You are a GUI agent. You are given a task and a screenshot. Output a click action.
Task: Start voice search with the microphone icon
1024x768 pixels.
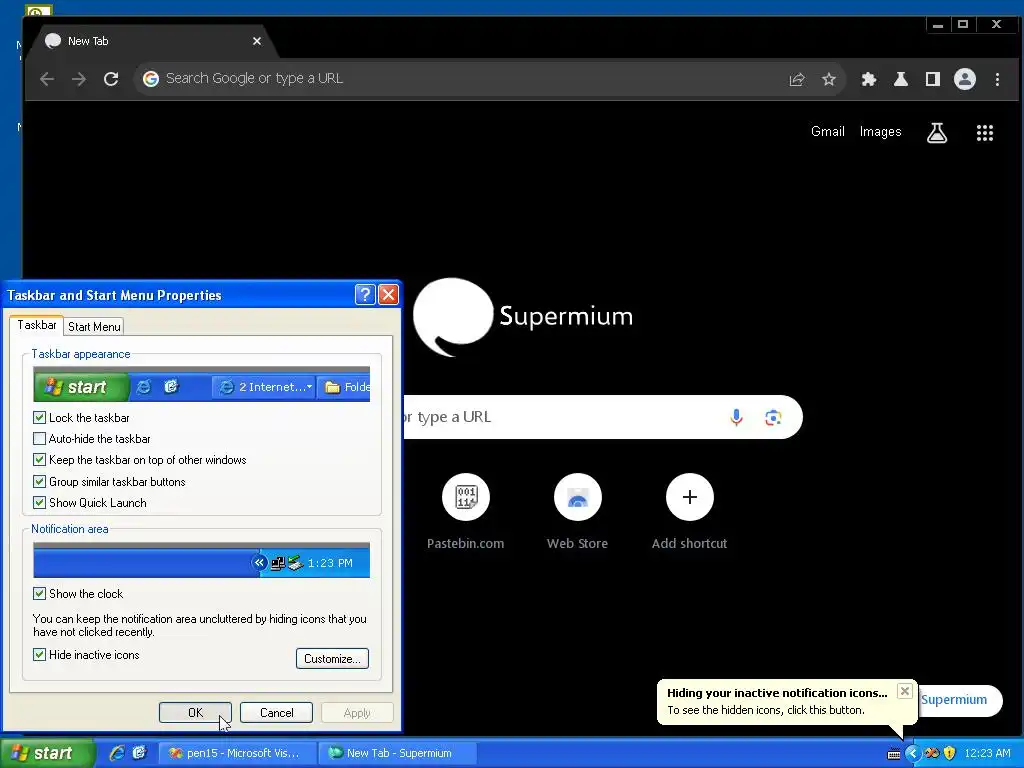[x=736, y=417]
